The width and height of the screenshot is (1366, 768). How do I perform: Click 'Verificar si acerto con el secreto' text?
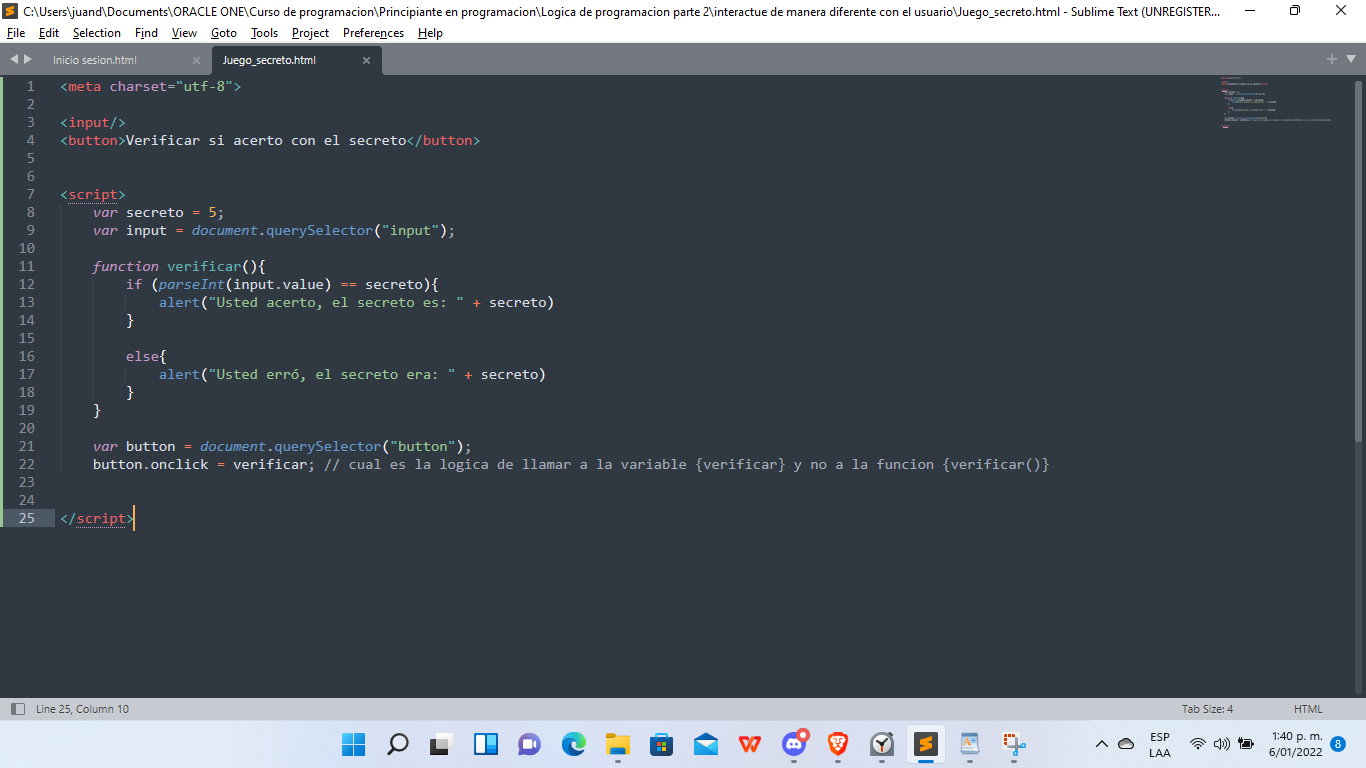click(266, 140)
